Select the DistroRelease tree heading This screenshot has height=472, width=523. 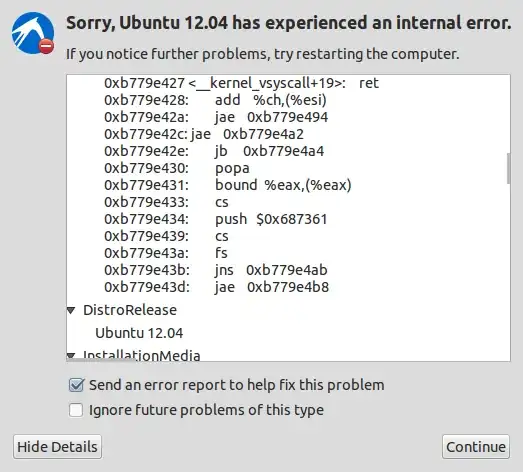coord(130,310)
